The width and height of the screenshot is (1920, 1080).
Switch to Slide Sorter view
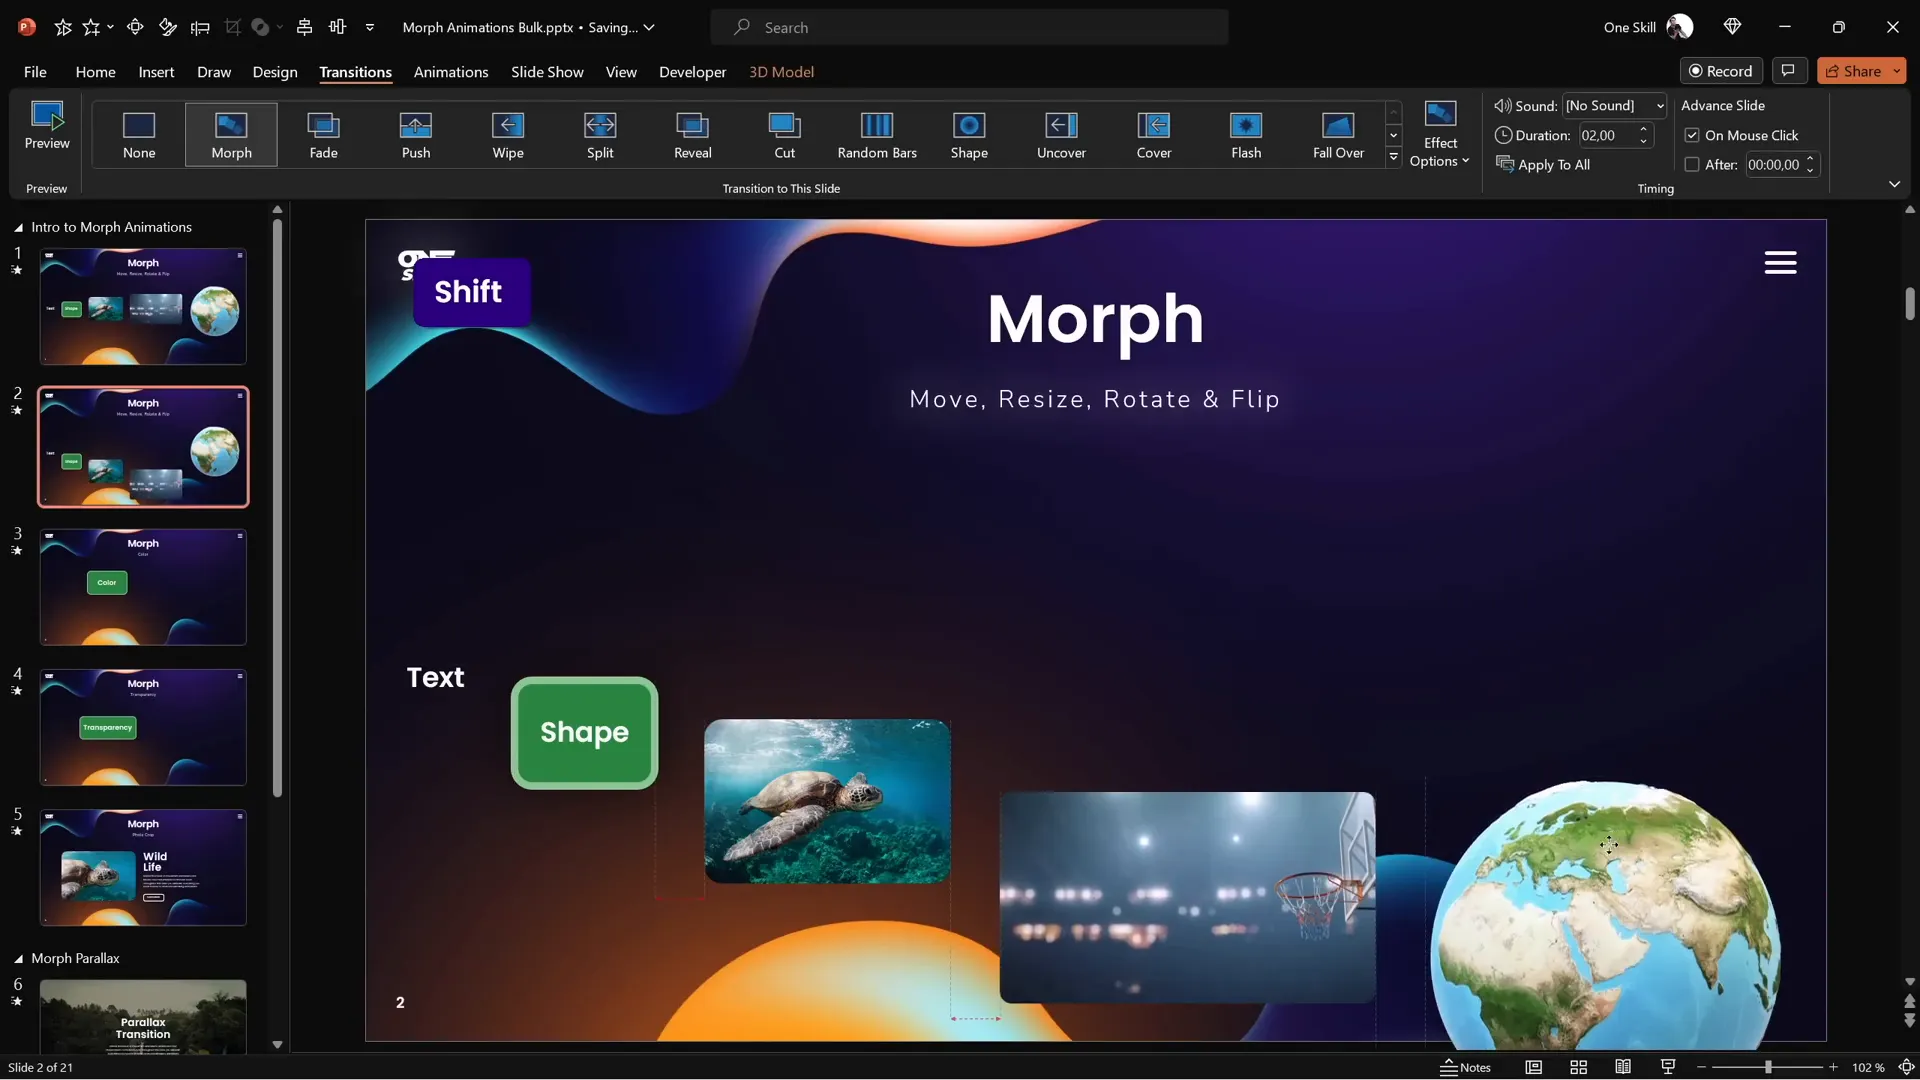(1578, 1067)
